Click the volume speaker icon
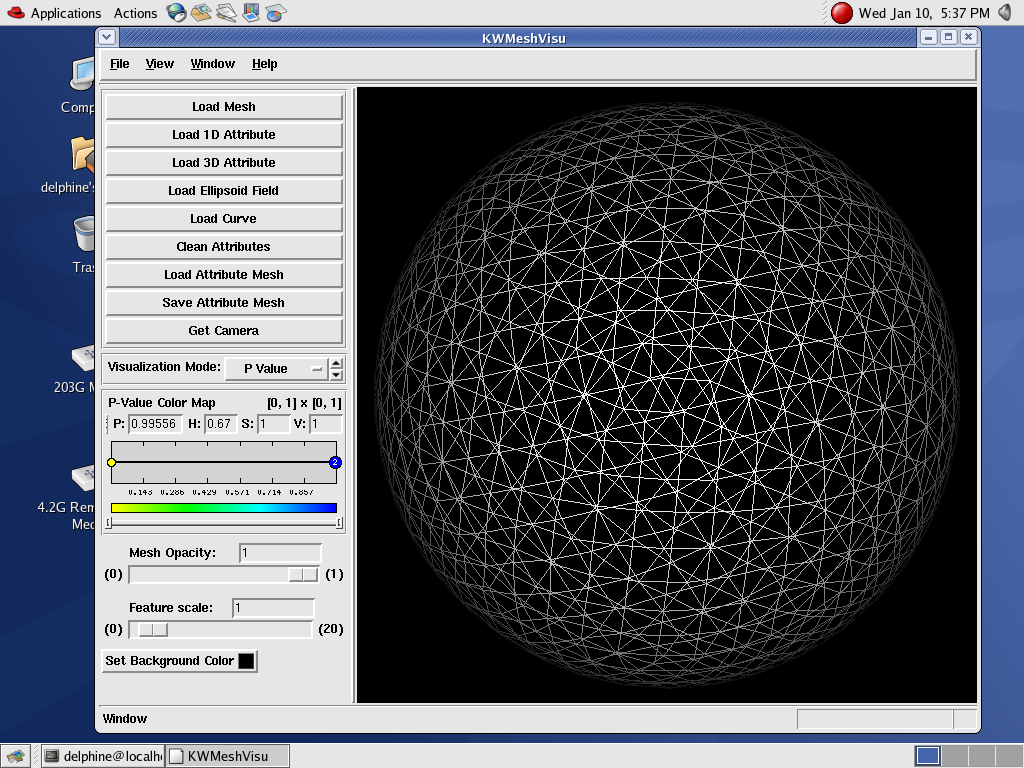The height and width of the screenshot is (768, 1024). tap(1006, 13)
